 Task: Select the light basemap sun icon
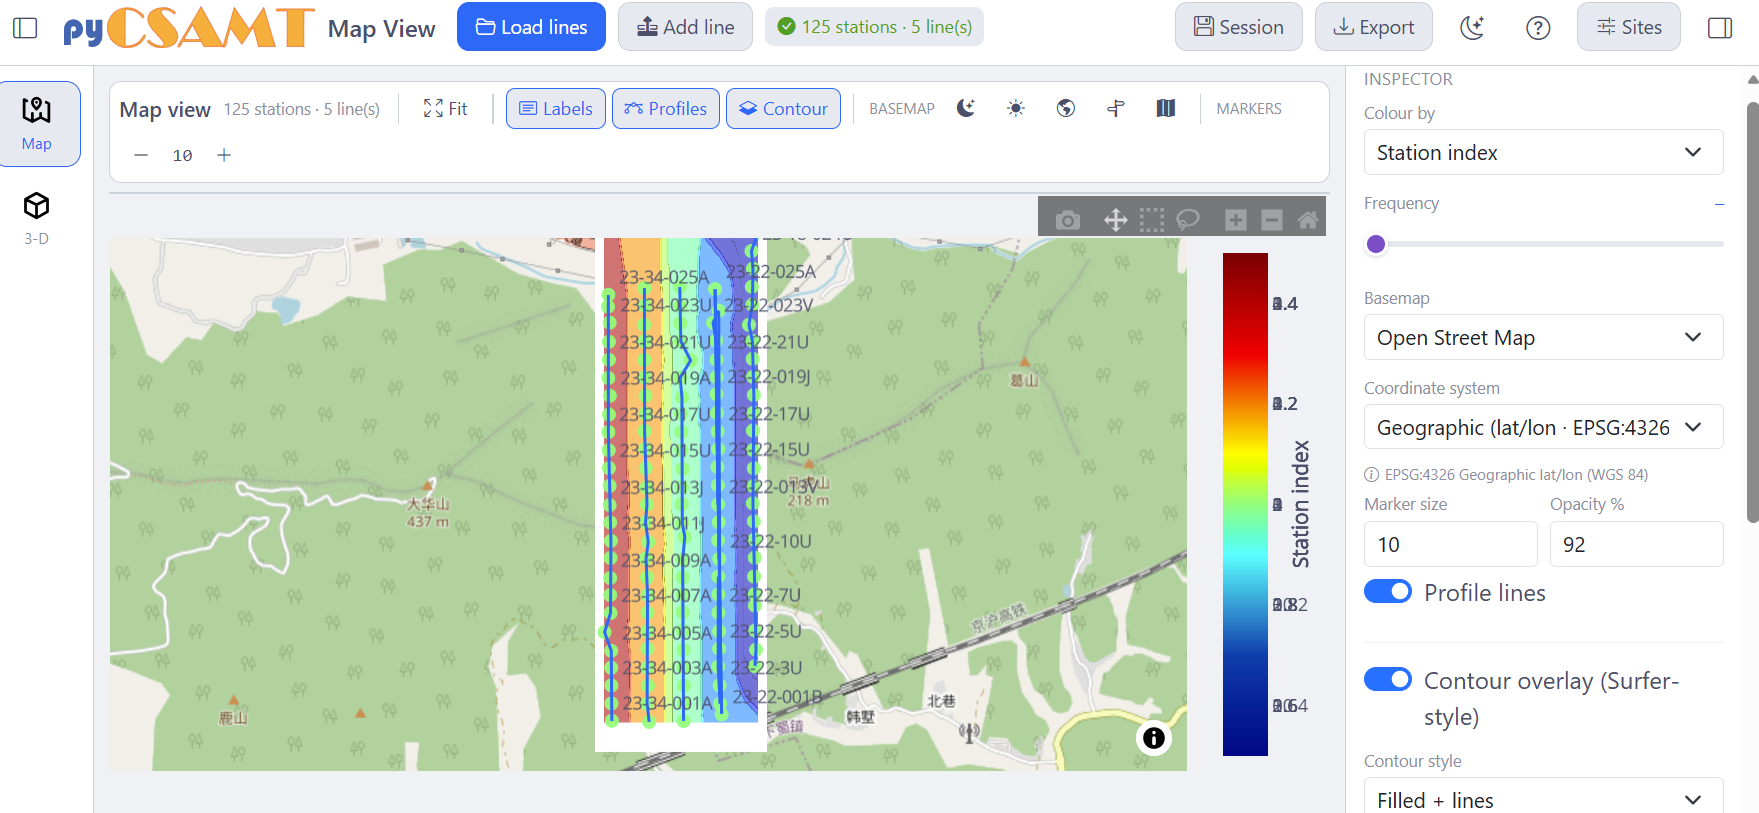1016,108
